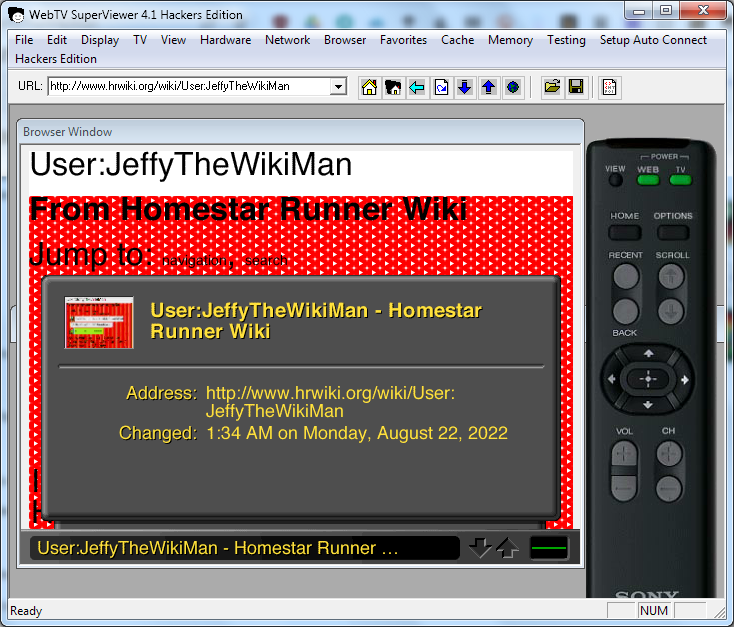Open the Browser menu
The width and height of the screenshot is (734, 627).
pos(345,40)
